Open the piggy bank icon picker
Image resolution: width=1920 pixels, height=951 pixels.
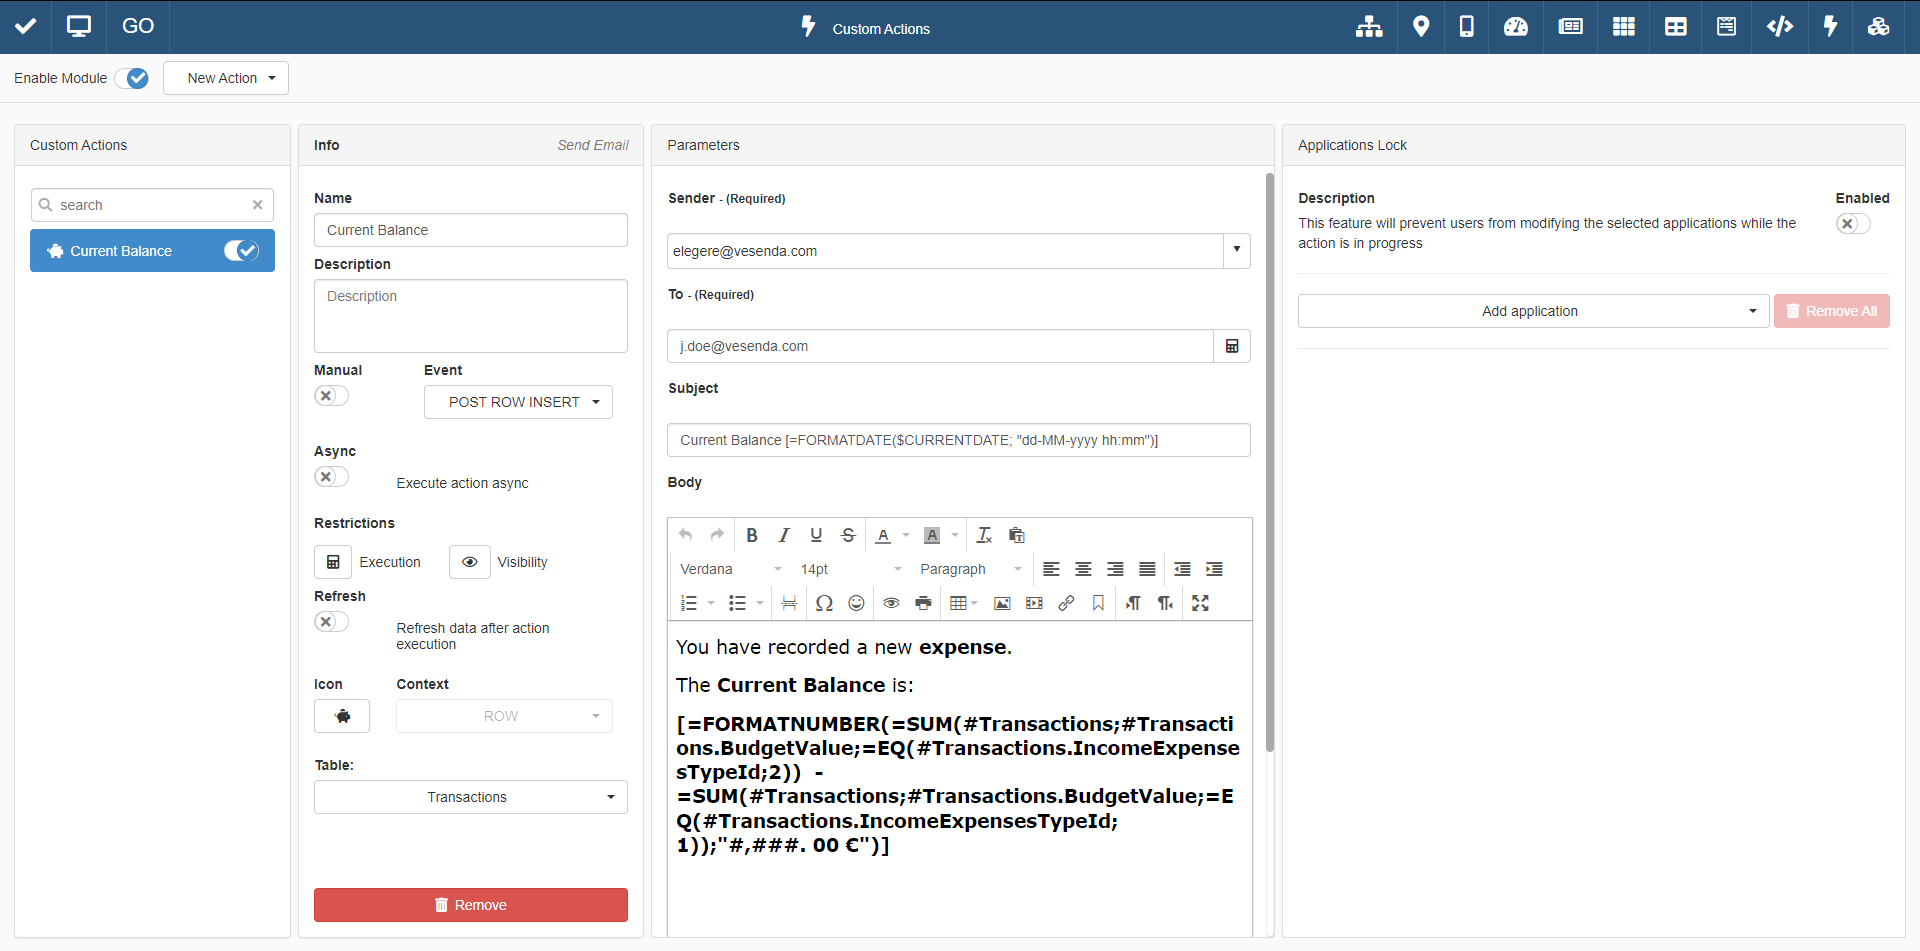click(x=342, y=716)
